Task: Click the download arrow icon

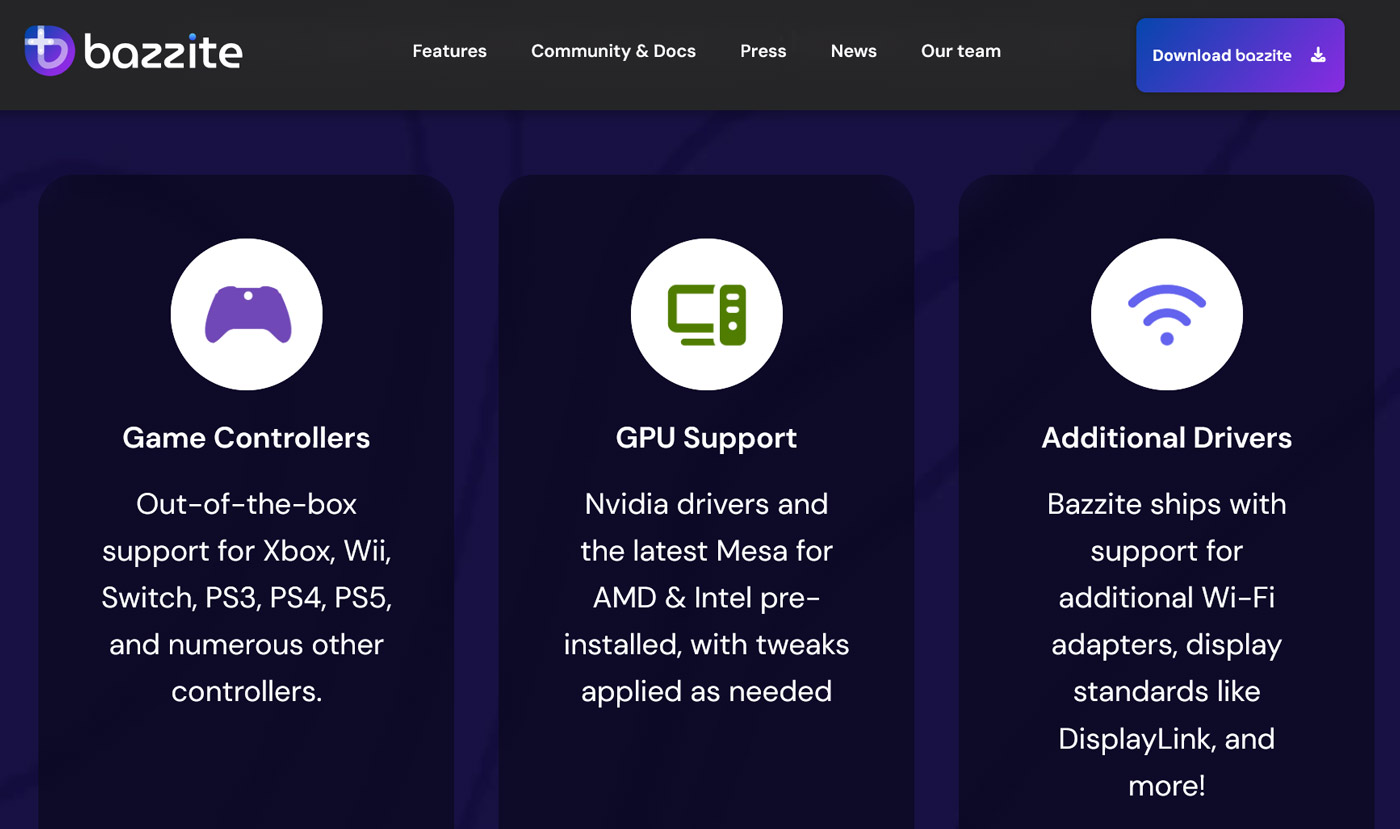Action: tap(1318, 55)
